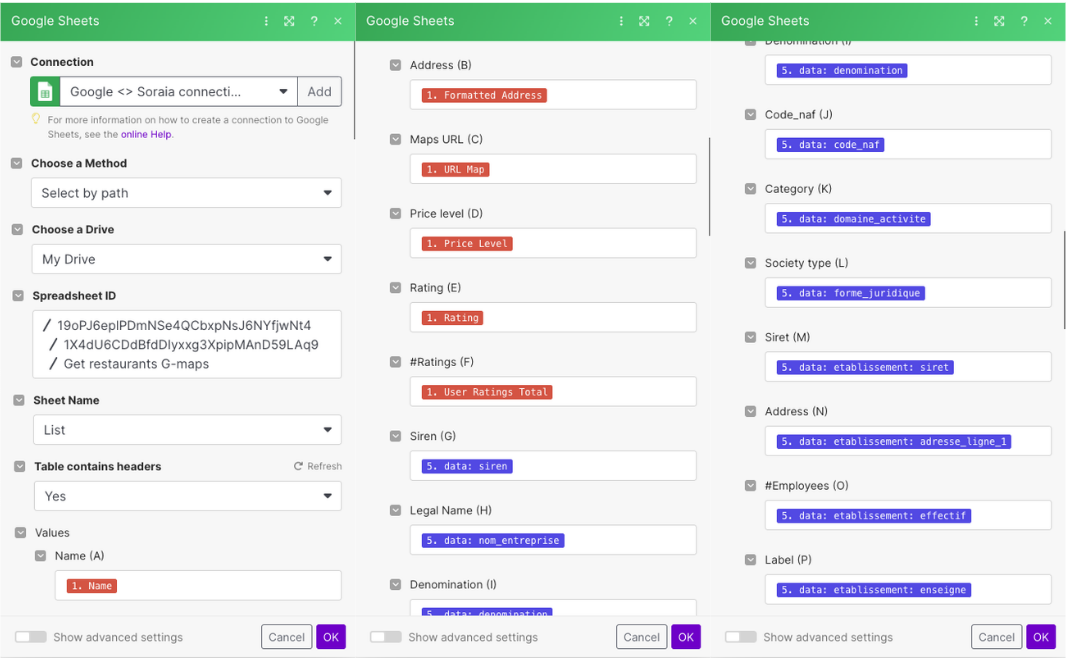Open the Sheet Name List dropdown

(x=188, y=430)
